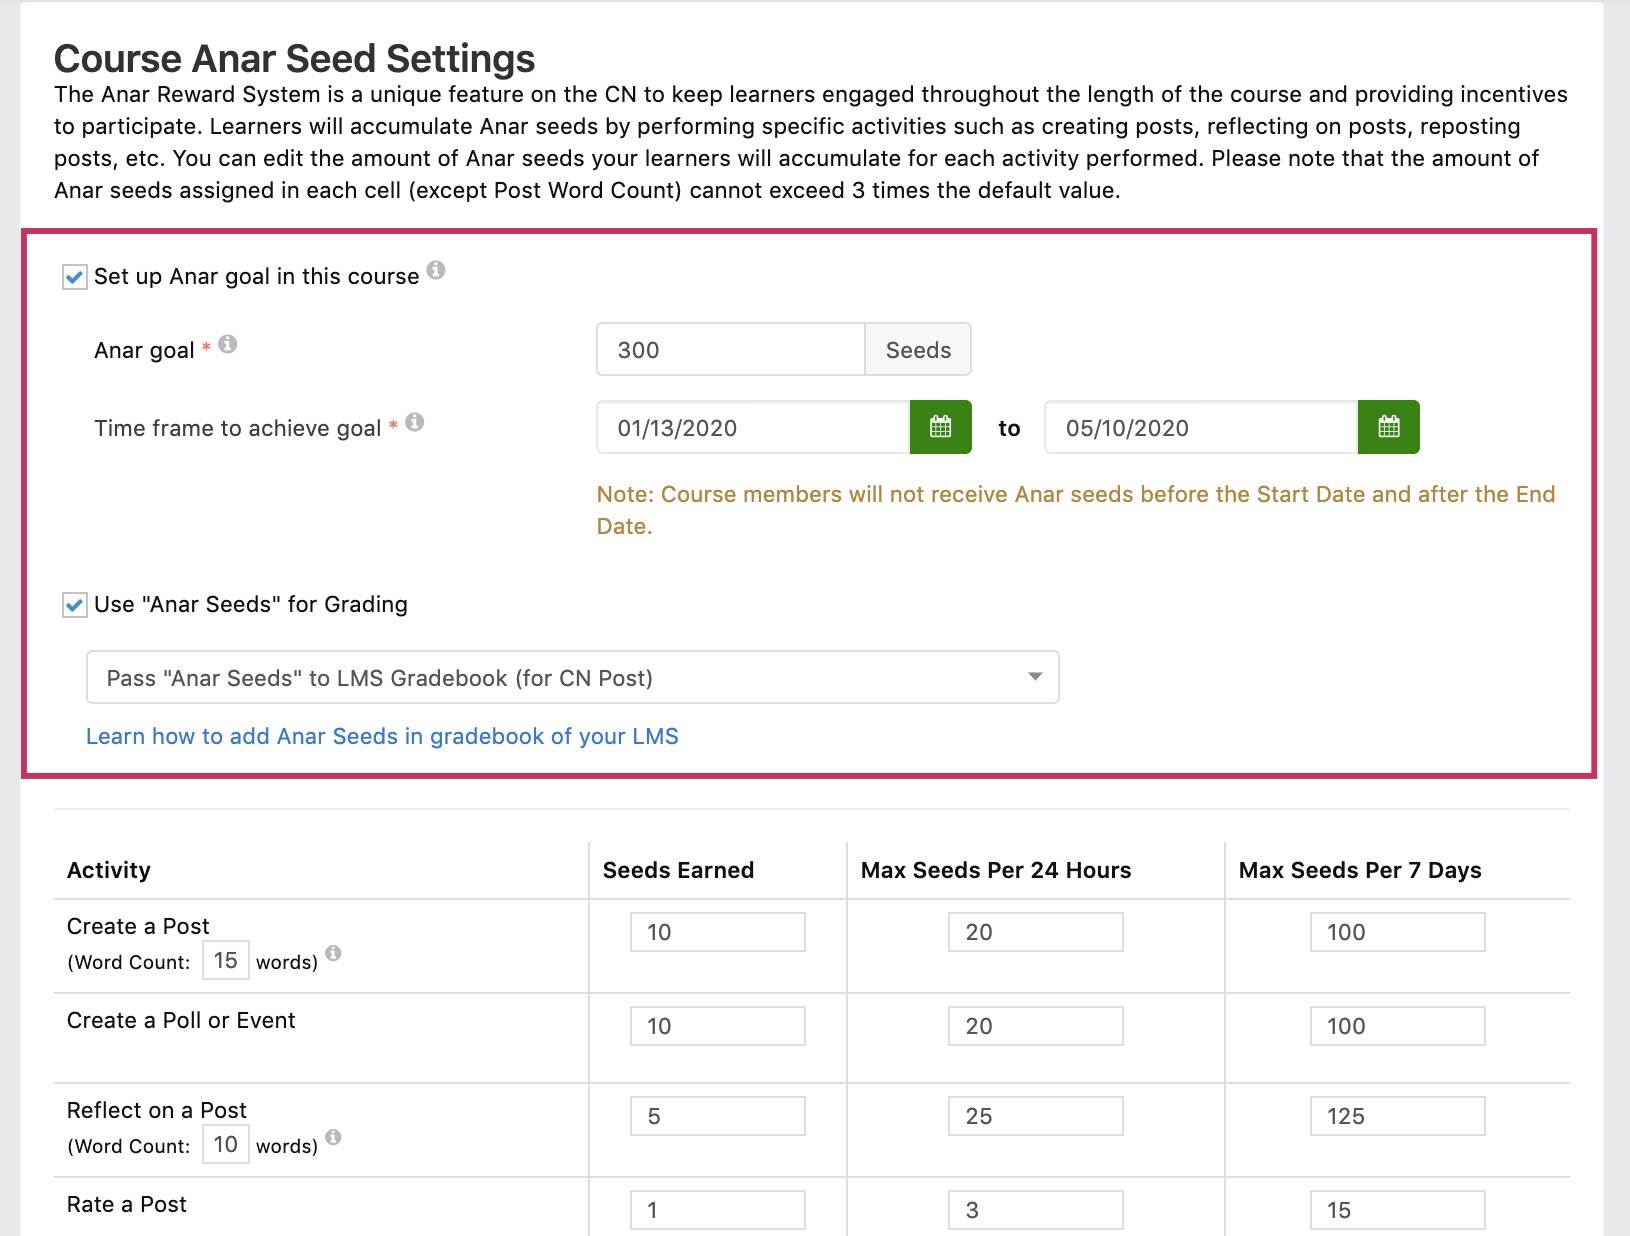1630x1236 pixels.
Task: Edit the start date 01/13/2020 field
Action: click(753, 427)
